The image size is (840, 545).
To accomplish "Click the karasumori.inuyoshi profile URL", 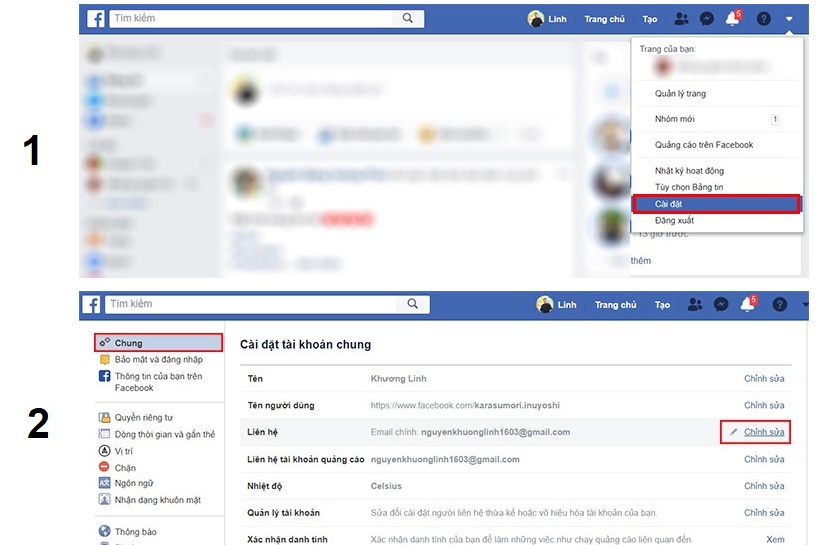I will (465, 405).
